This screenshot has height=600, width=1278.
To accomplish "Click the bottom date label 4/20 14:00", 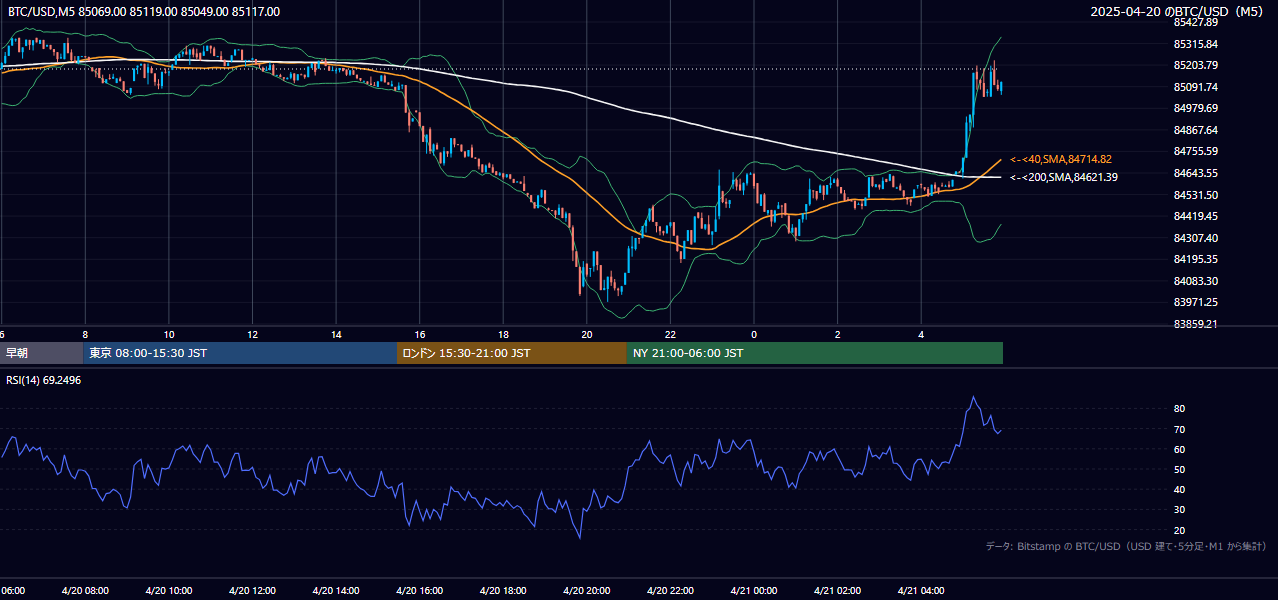I will [336, 591].
